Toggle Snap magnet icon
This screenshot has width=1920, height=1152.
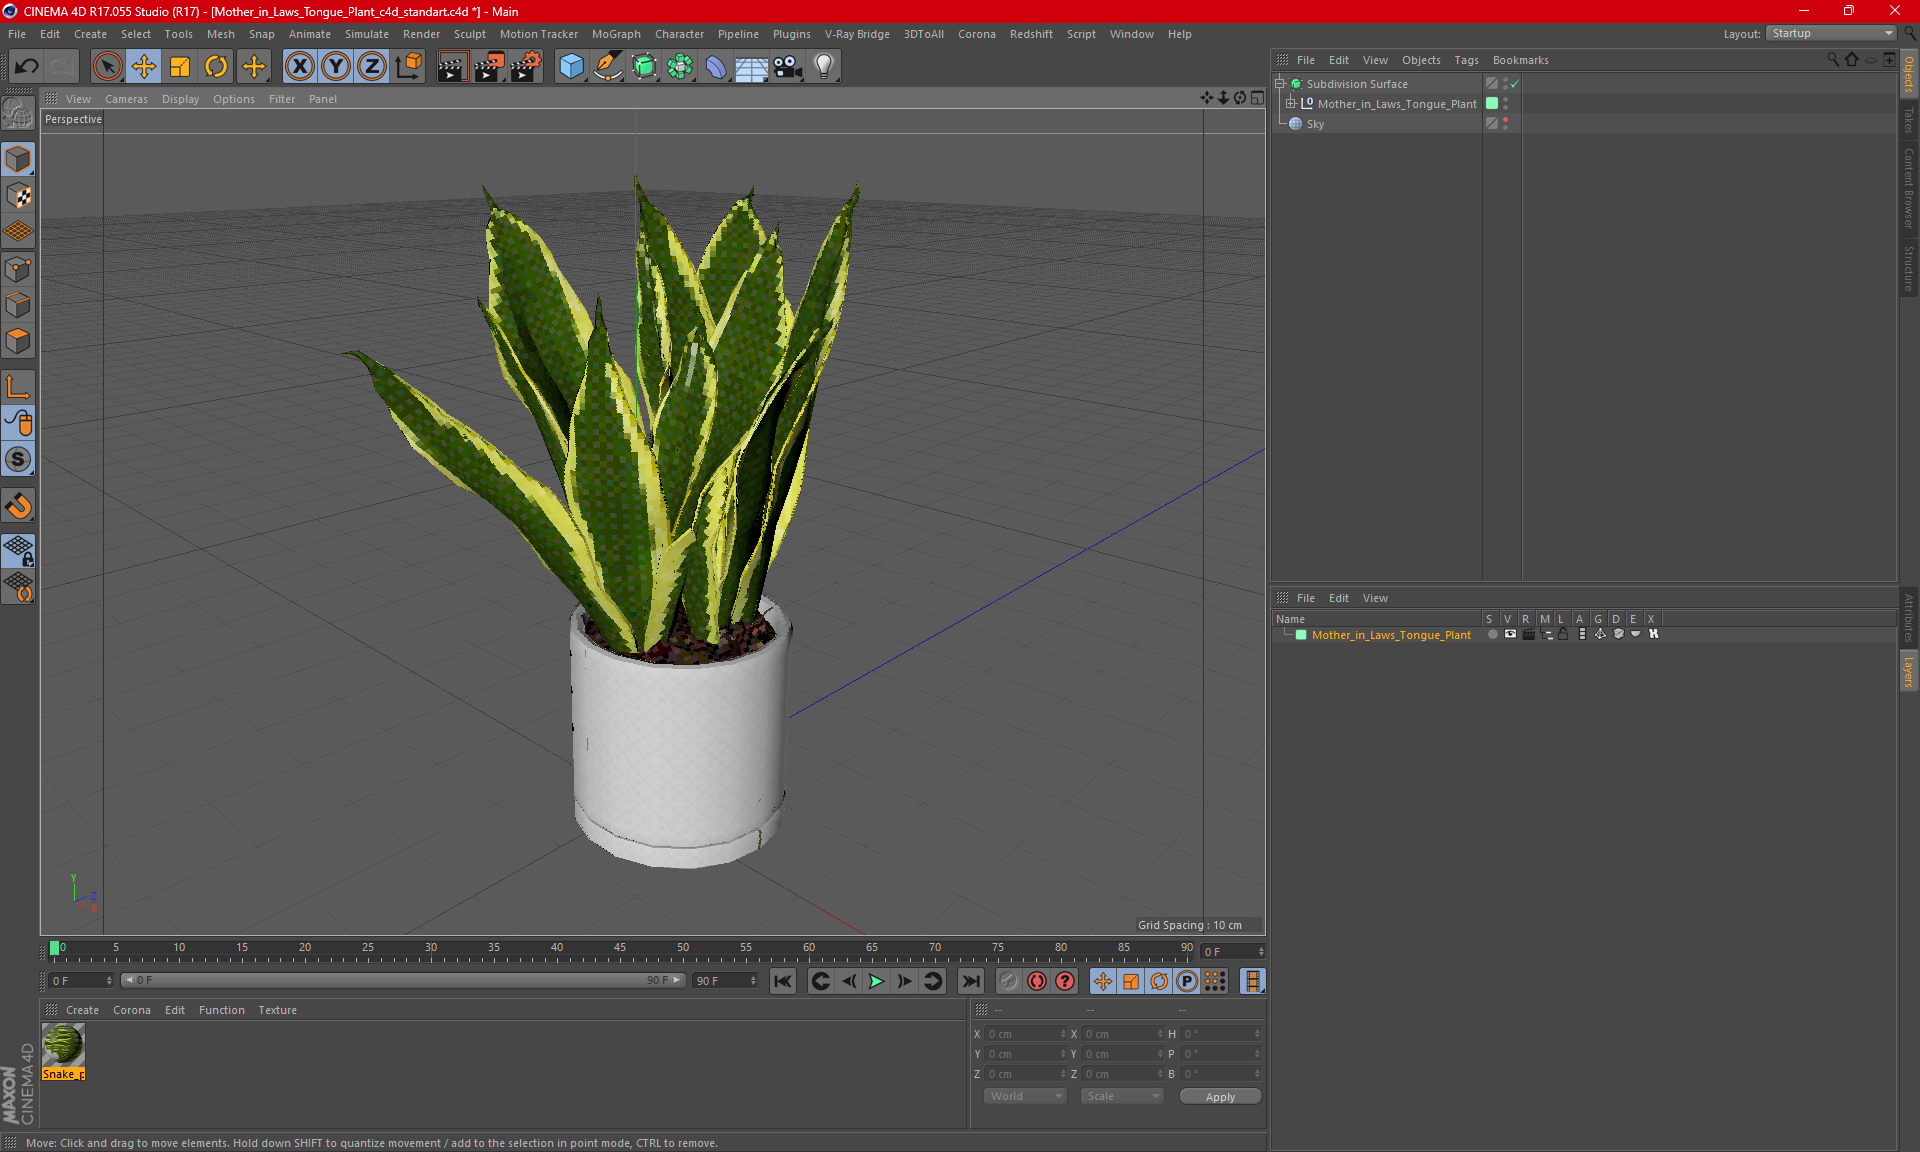(18, 506)
